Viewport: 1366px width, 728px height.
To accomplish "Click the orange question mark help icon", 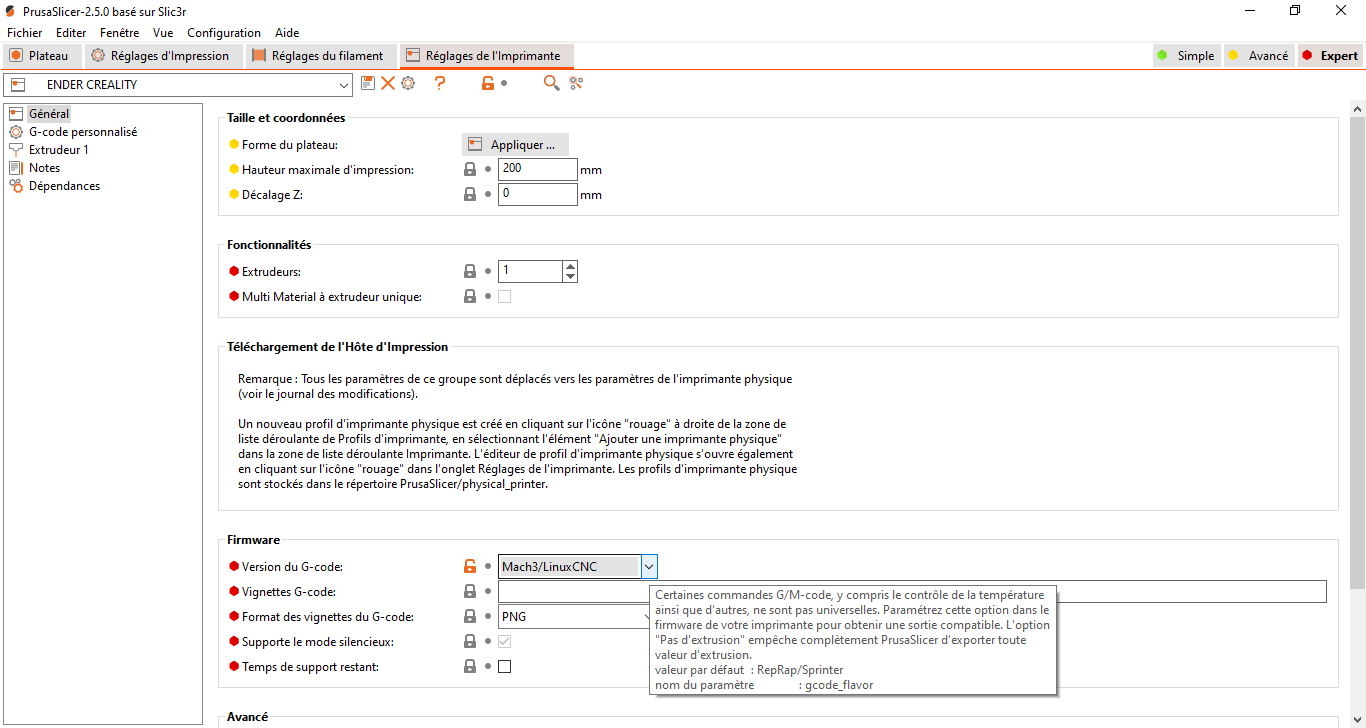I will 439,83.
